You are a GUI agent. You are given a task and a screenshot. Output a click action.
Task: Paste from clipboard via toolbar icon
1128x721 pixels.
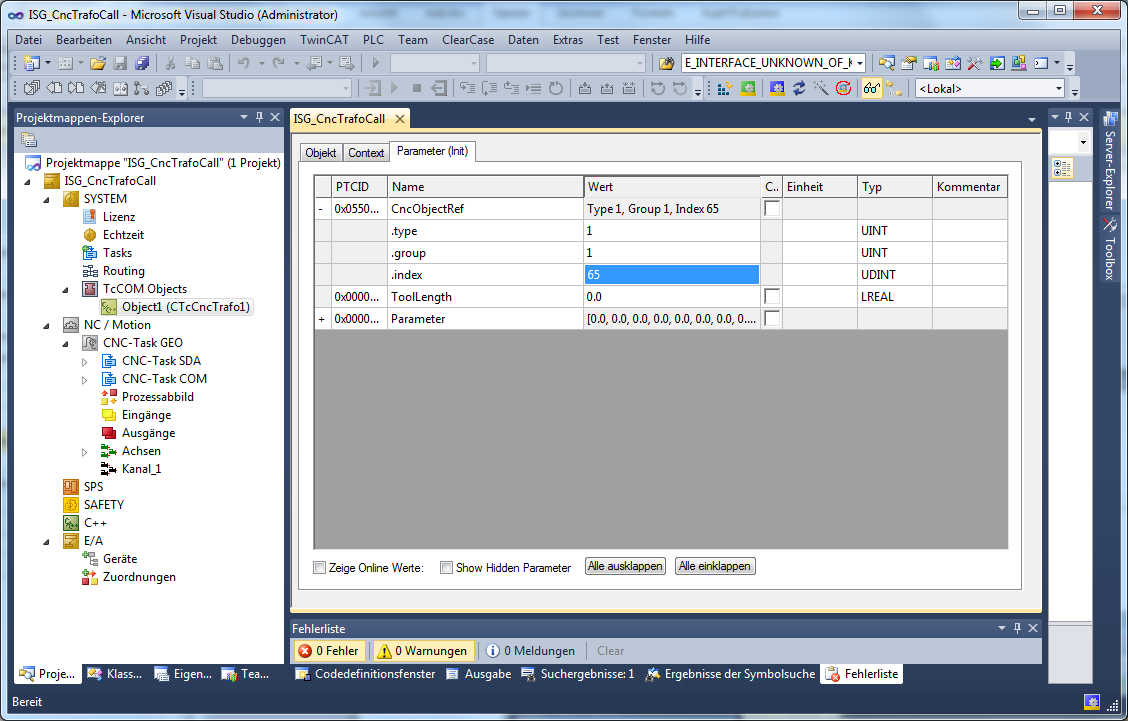point(216,62)
